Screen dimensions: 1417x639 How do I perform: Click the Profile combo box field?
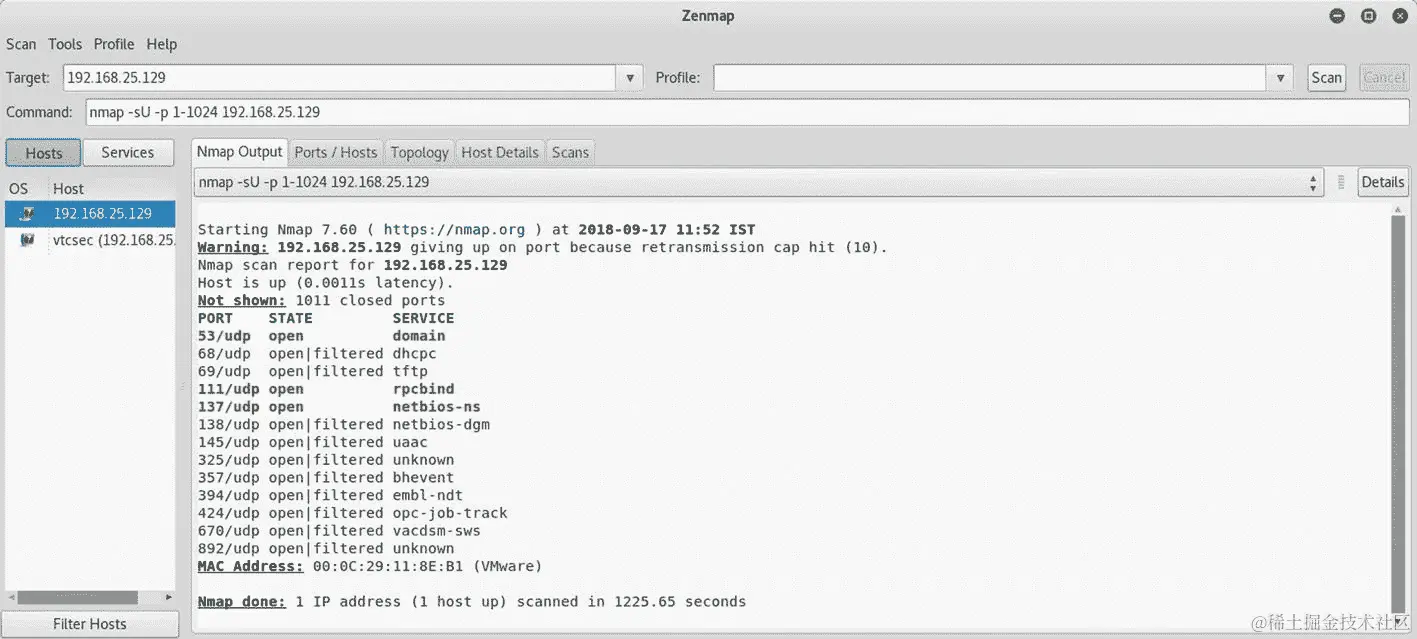tap(989, 77)
